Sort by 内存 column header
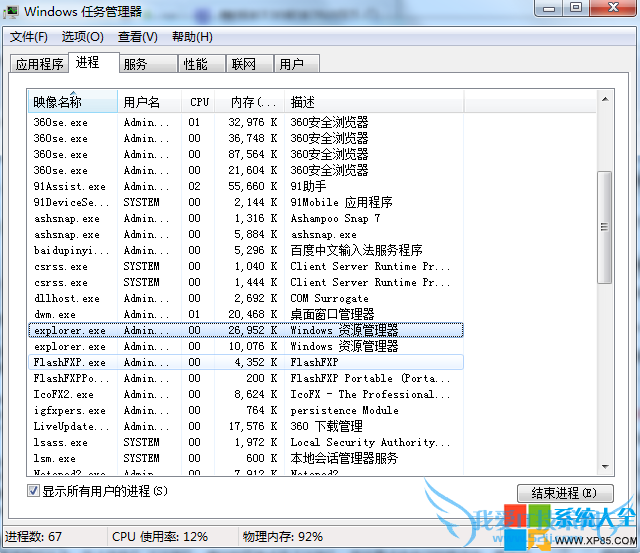The height and width of the screenshot is (553, 640). coord(249,102)
